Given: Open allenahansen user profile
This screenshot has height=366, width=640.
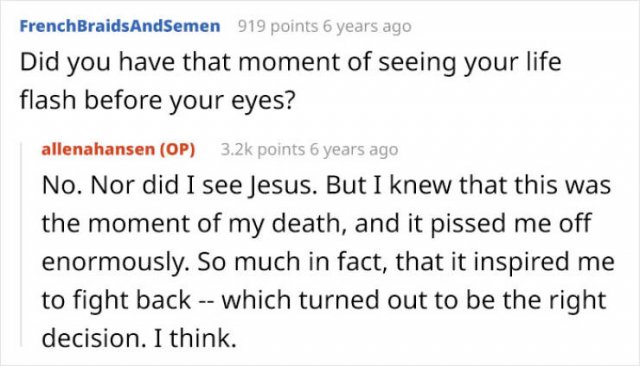Looking at the screenshot, I should [x=98, y=149].
